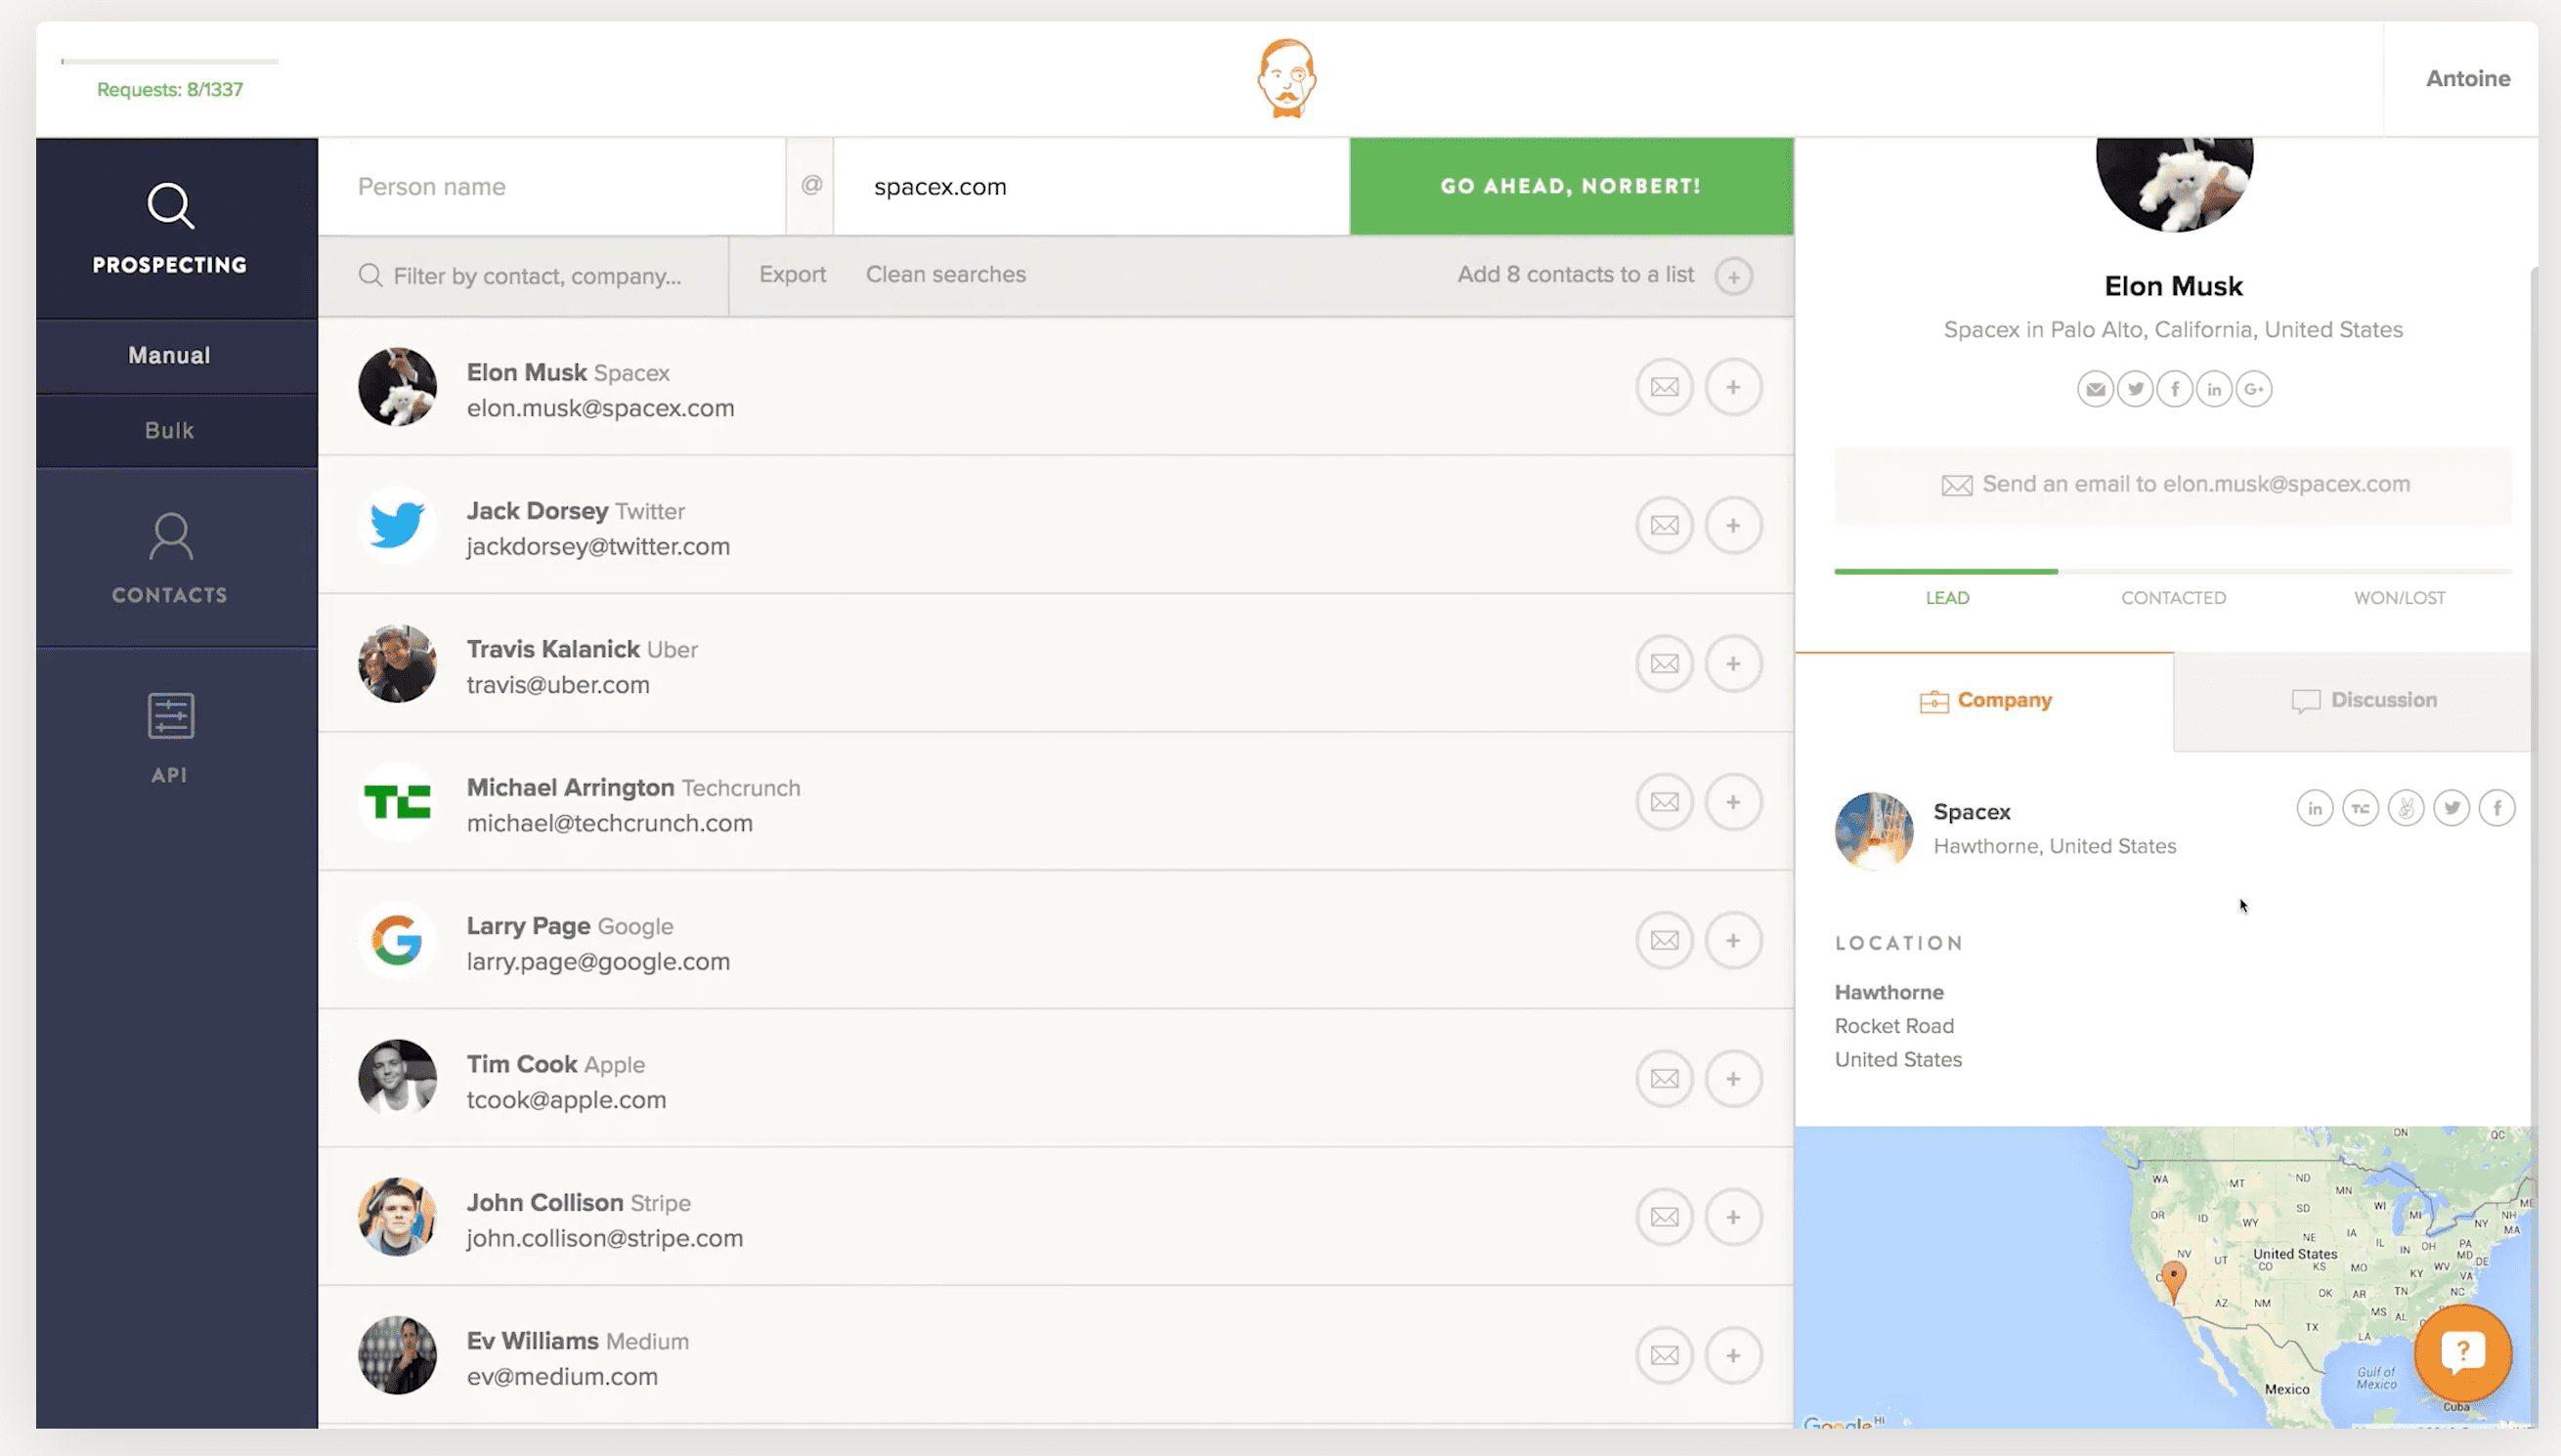
Task: Email Travis Kalanick from list row
Action: click(x=1664, y=663)
